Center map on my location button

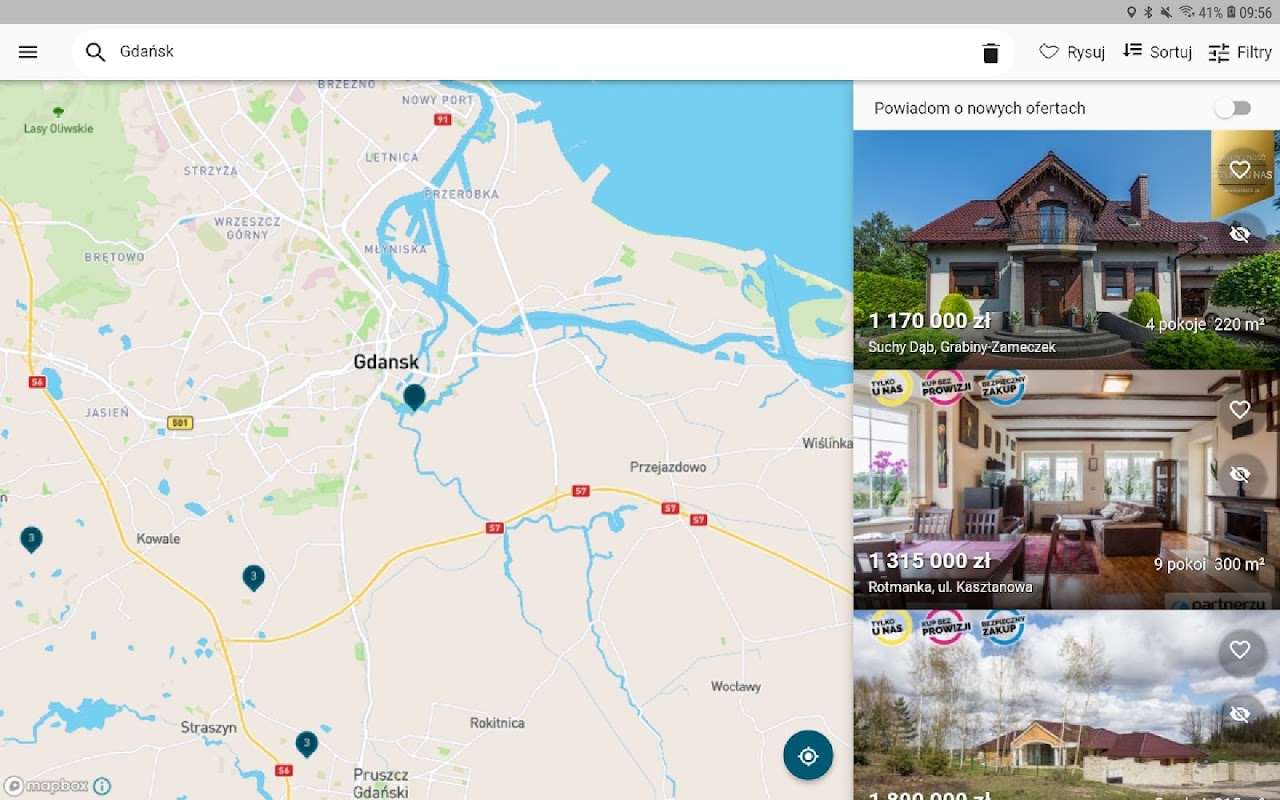tap(808, 756)
